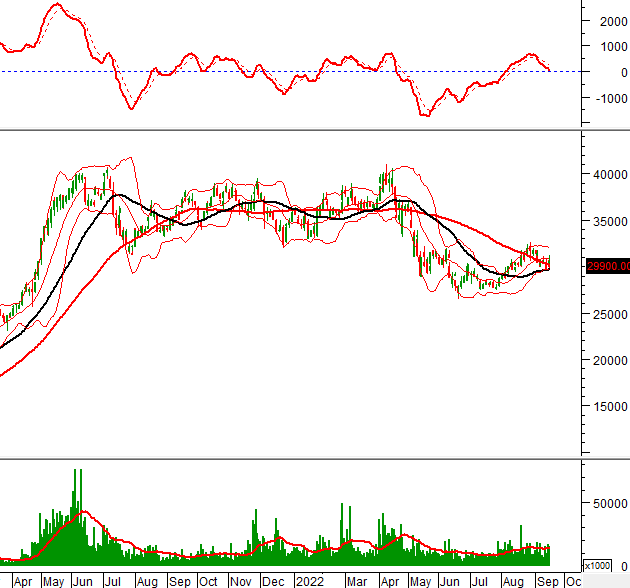The height and width of the screenshot is (588, 630).
Task: Click the highlighted 29900.00 current price label
Action: click(x=608, y=266)
